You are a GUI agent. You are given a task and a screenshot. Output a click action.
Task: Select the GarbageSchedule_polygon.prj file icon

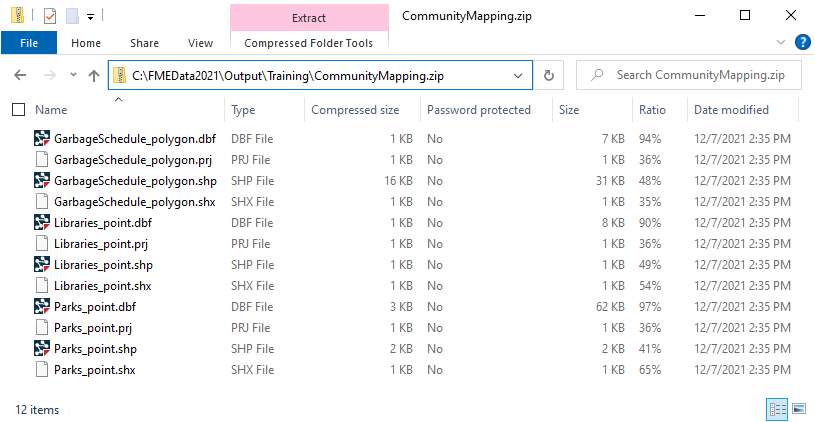coord(42,160)
